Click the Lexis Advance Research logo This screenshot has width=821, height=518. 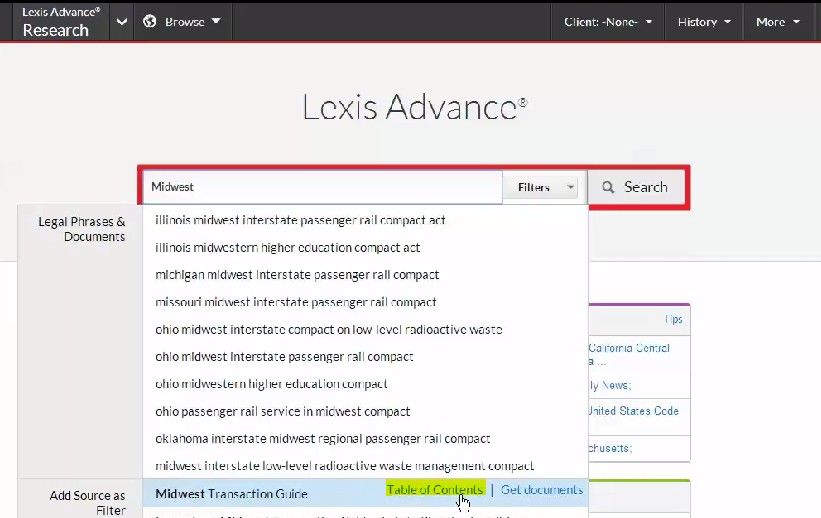pos(61,22)
